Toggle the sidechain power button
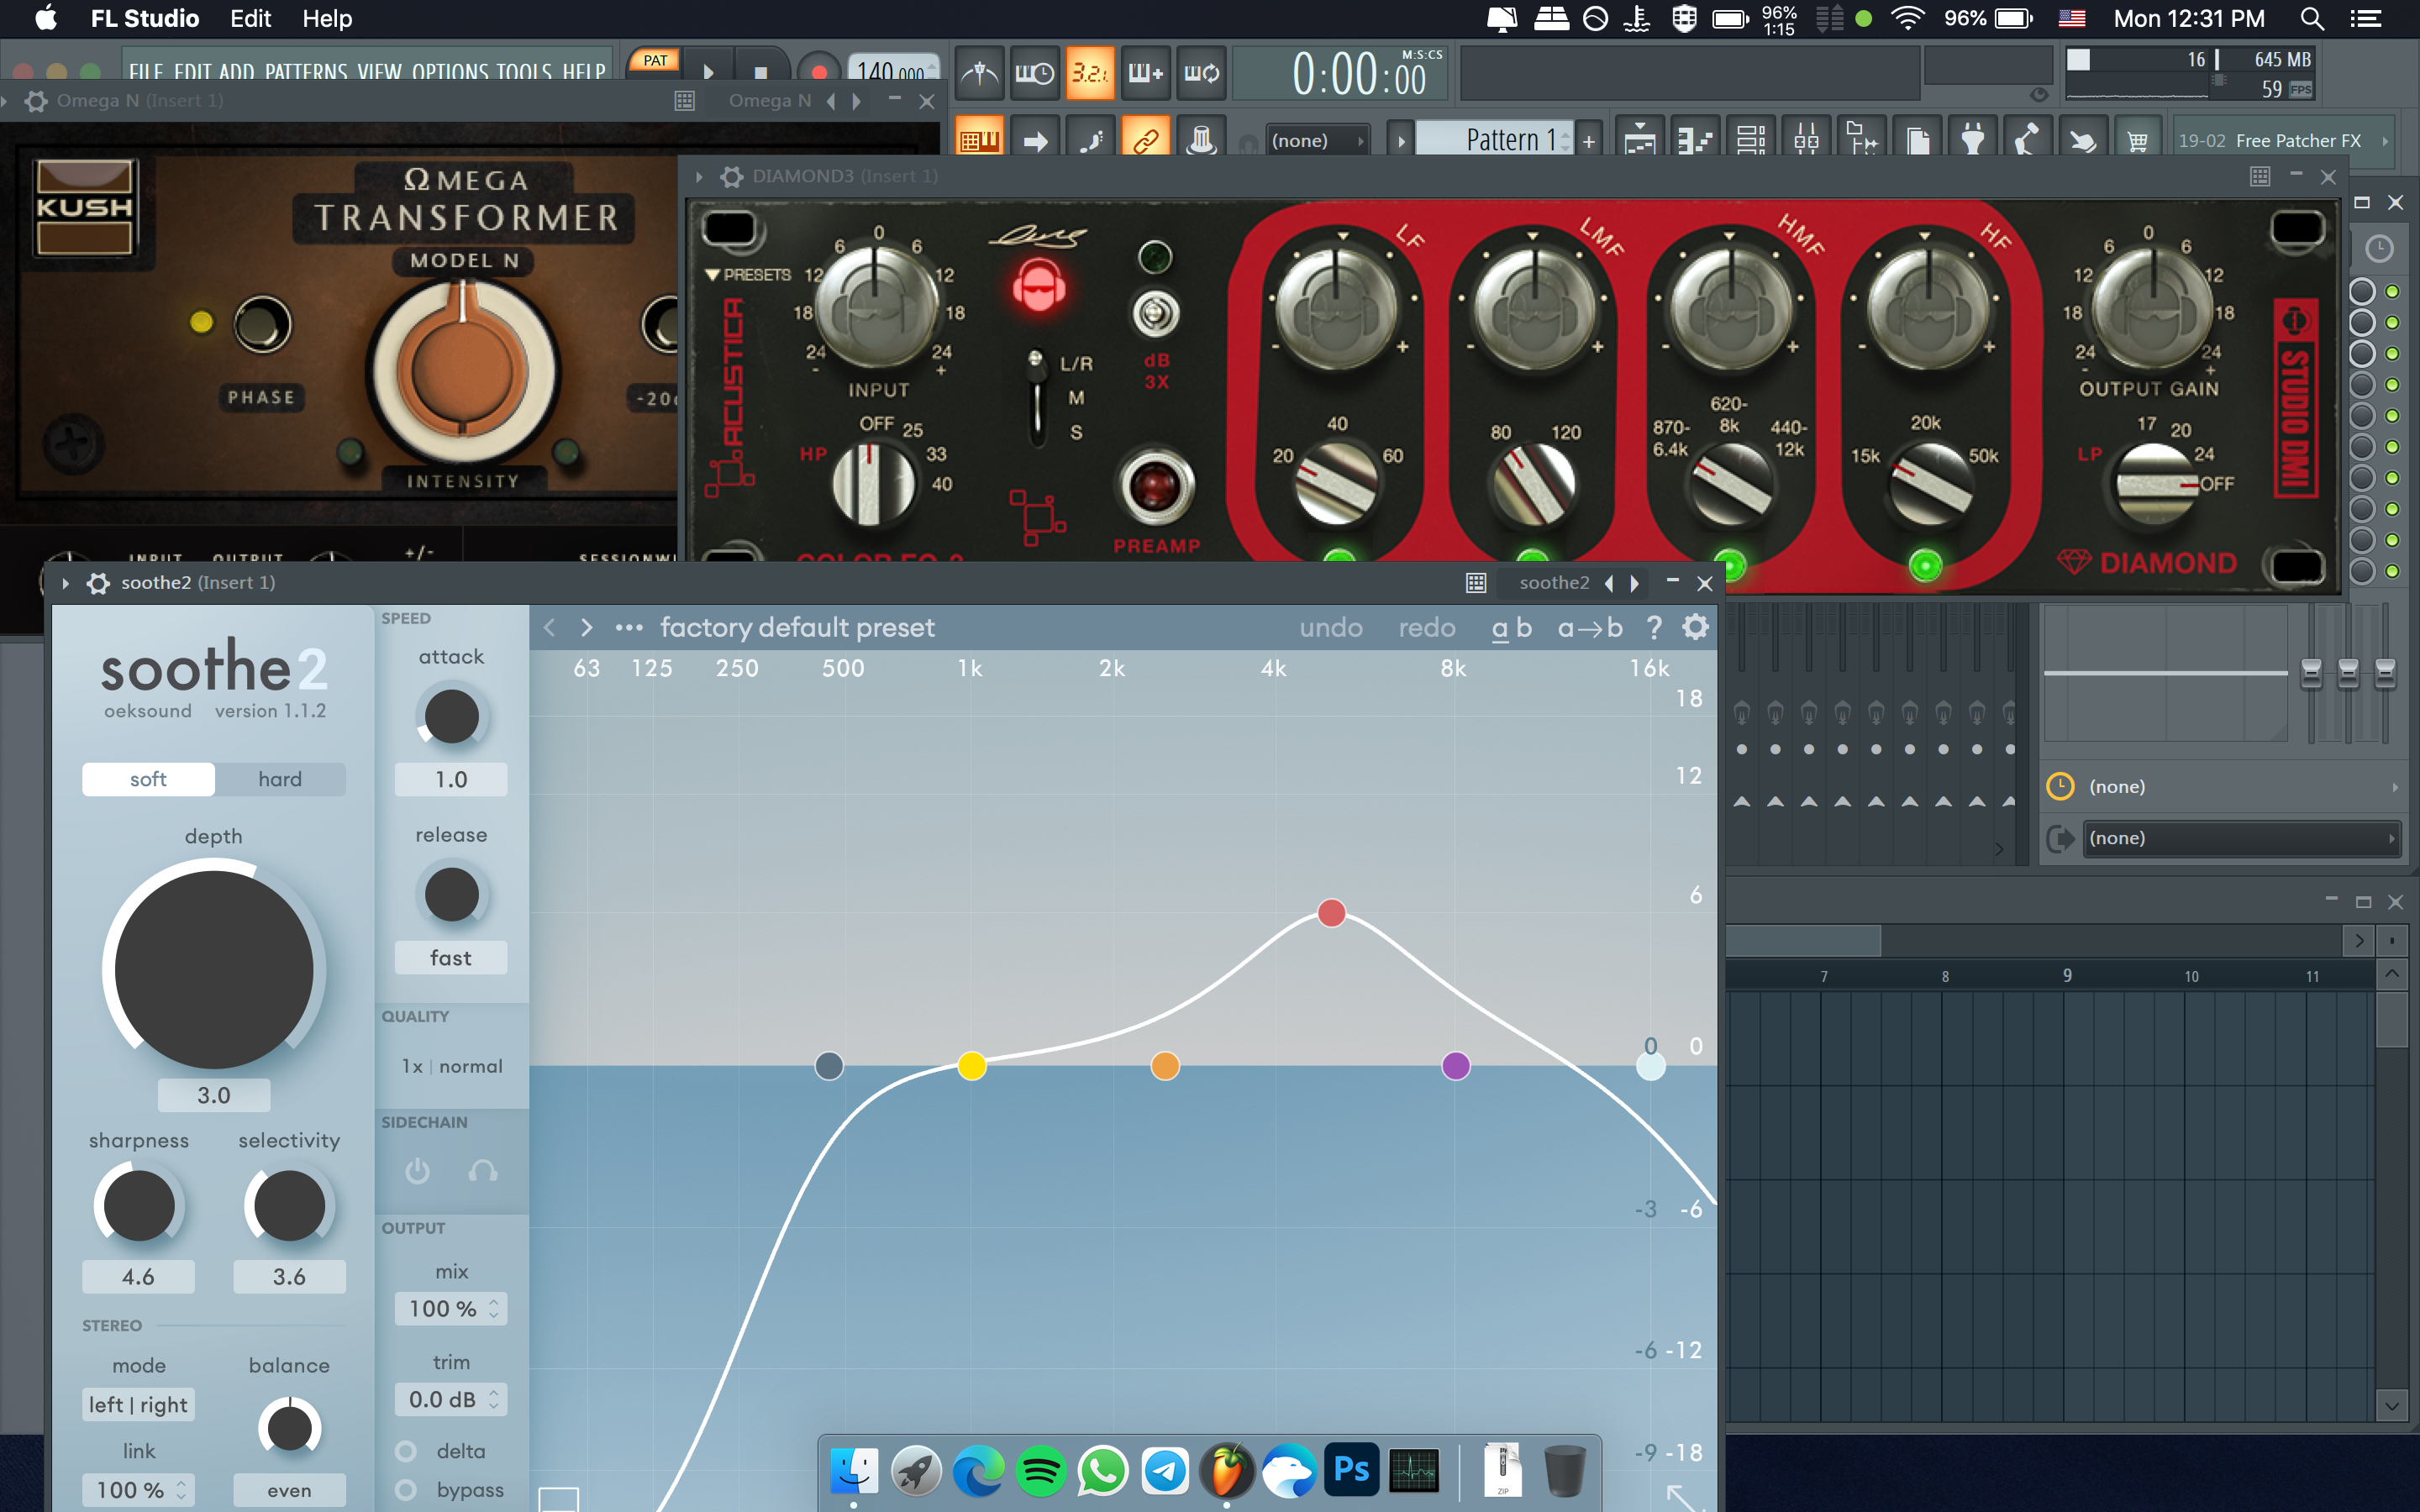This screenshot has width=2420, height=1512. click(x=418, y=1170)
